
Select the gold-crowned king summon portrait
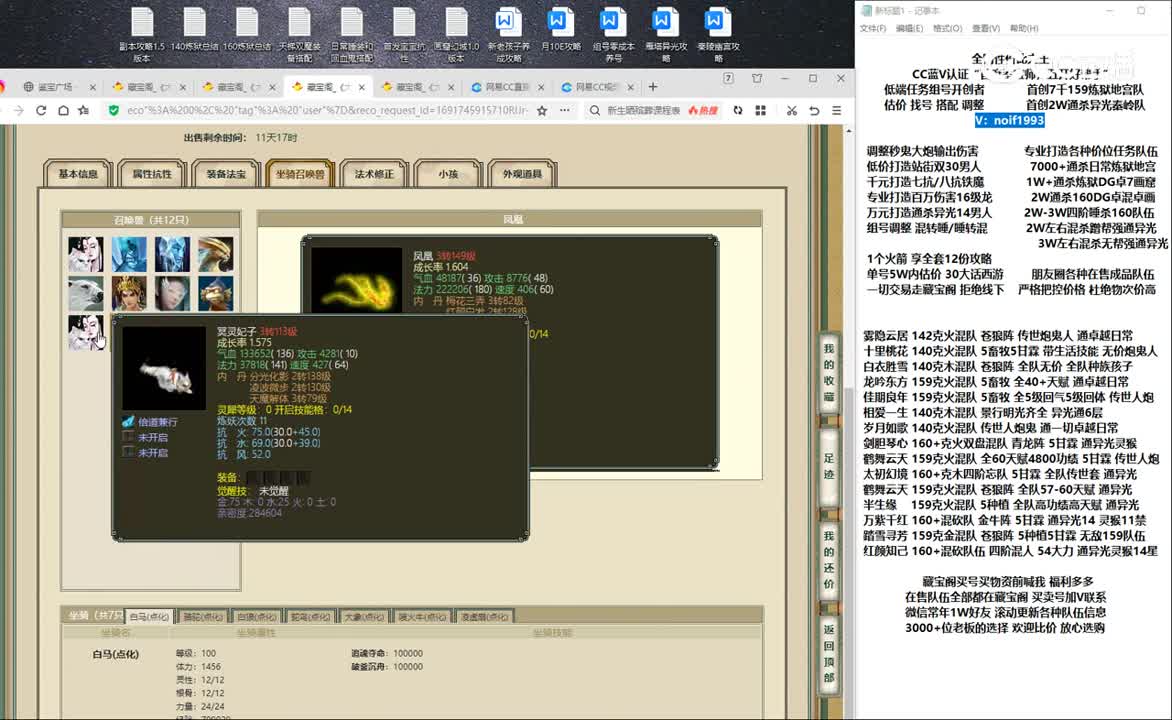129,293
